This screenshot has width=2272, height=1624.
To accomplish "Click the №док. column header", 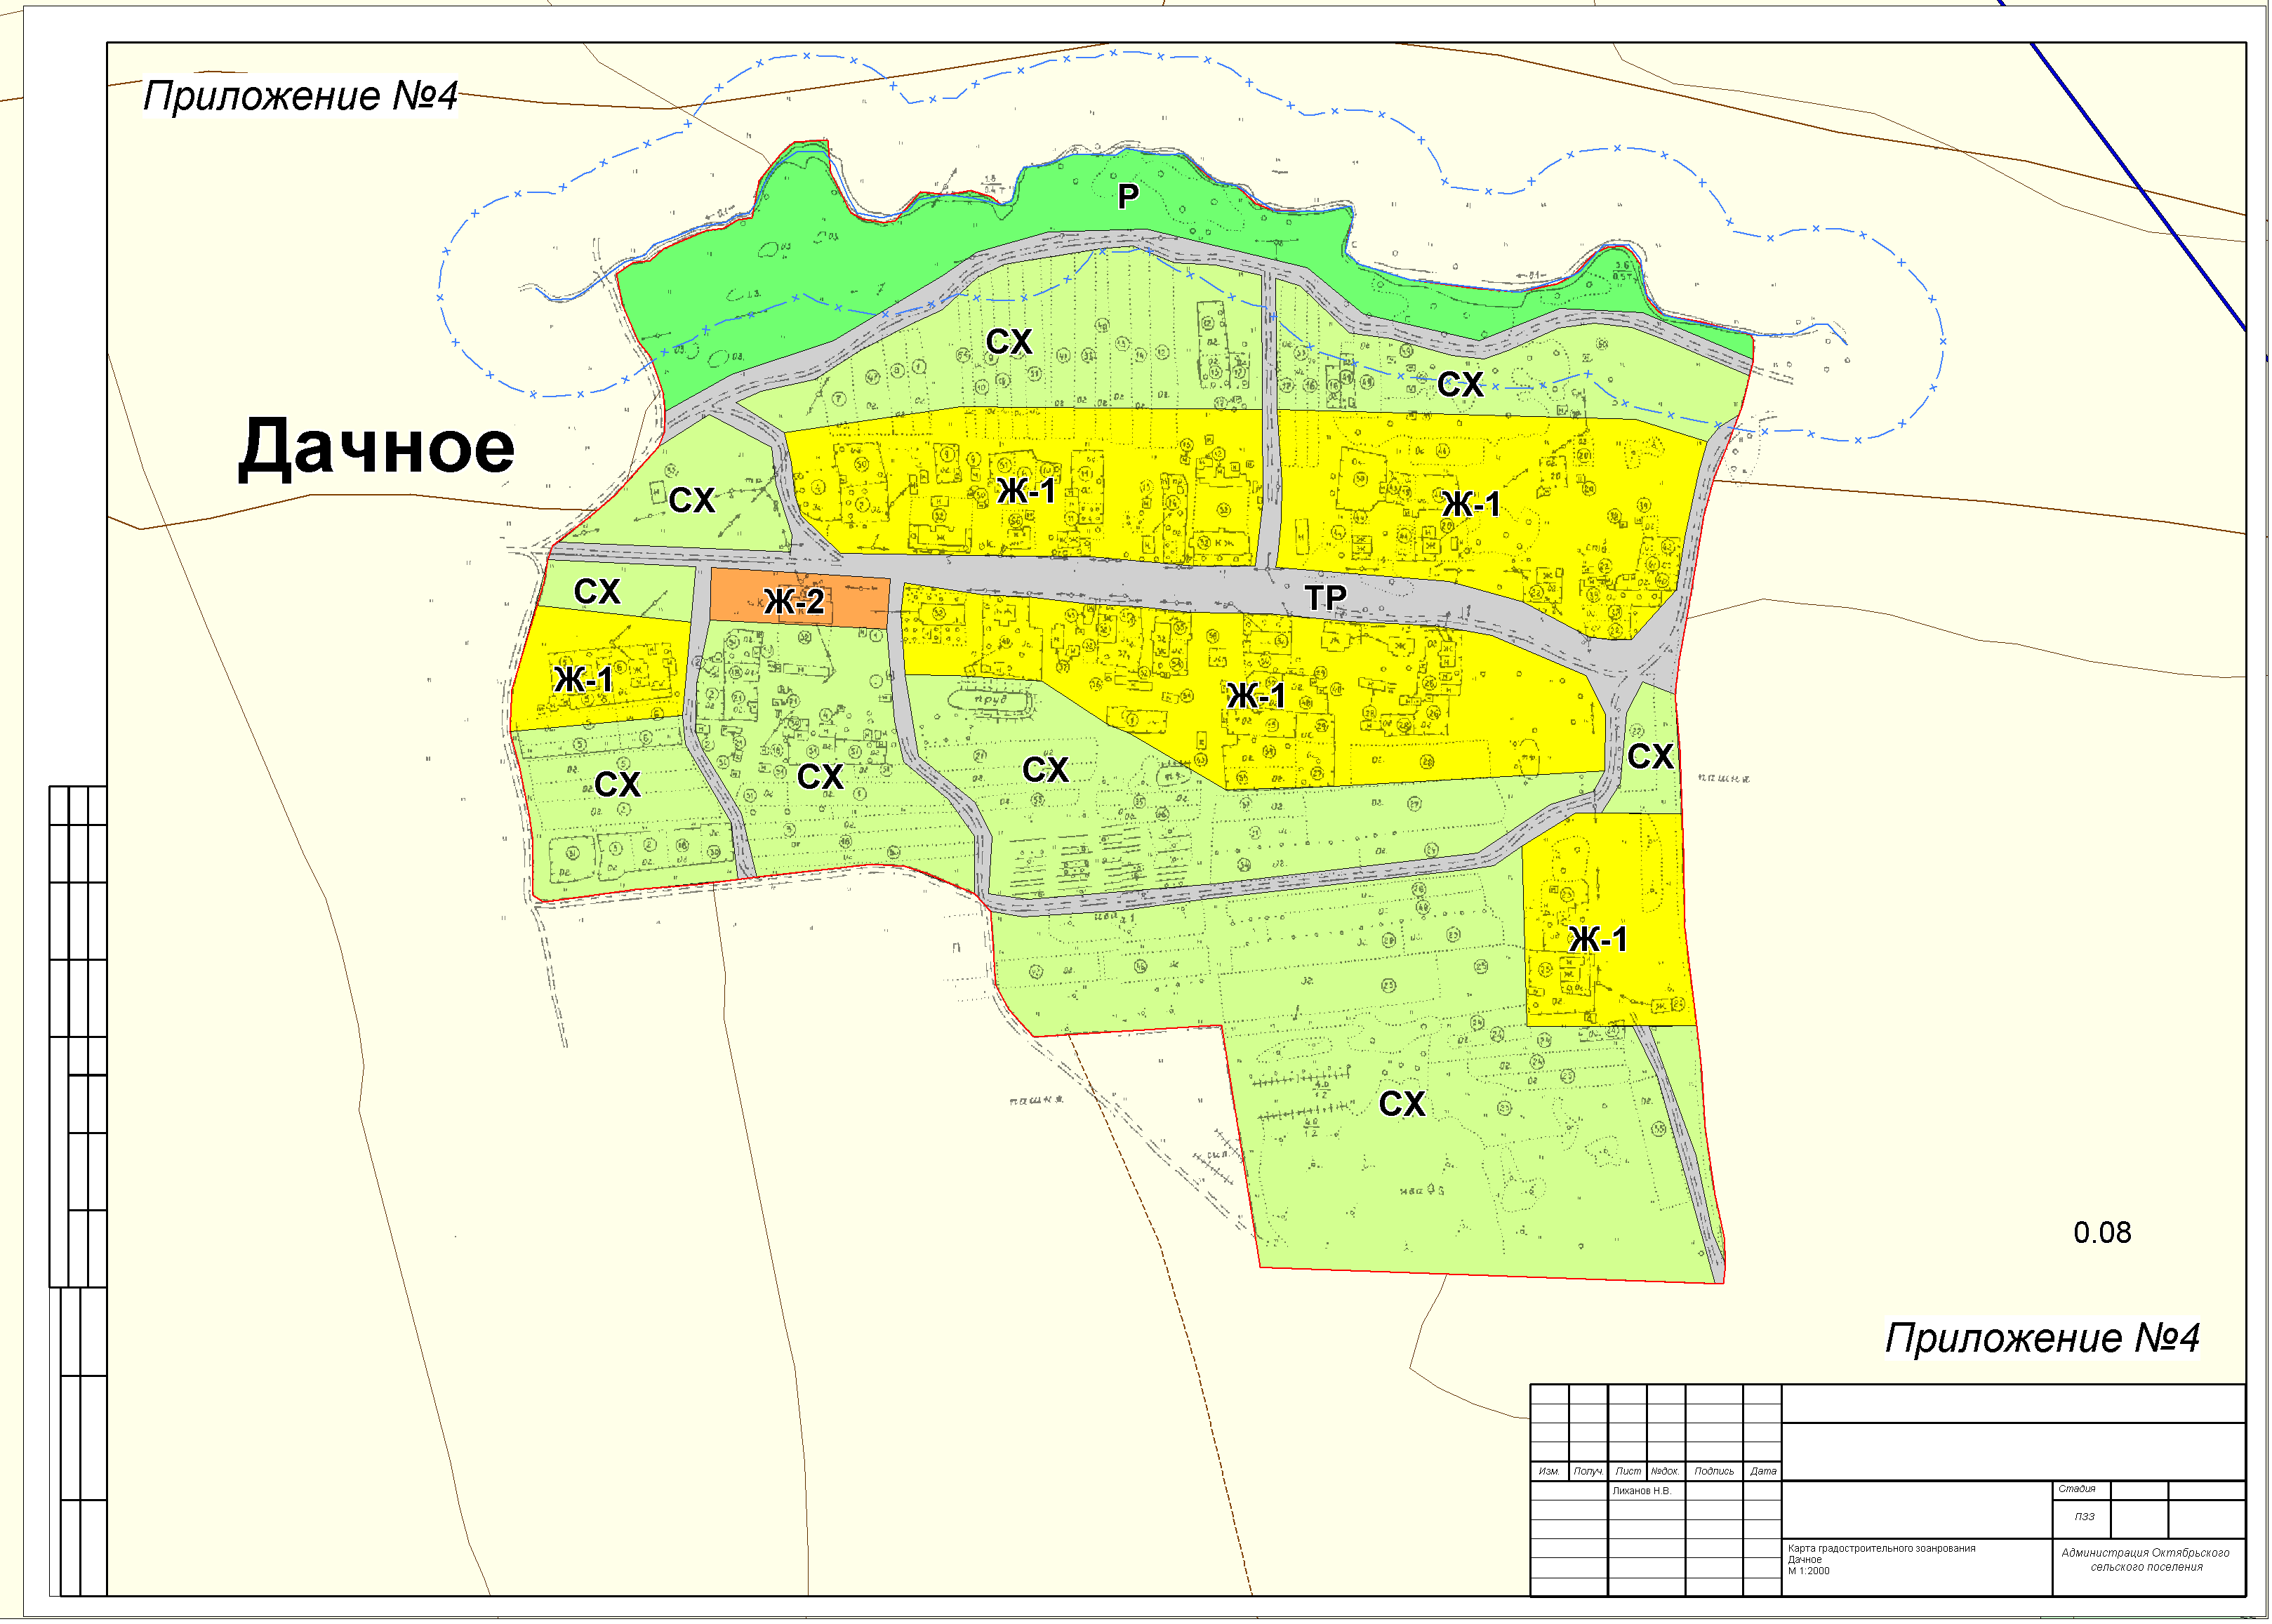I will (x=1665, y=1472).
